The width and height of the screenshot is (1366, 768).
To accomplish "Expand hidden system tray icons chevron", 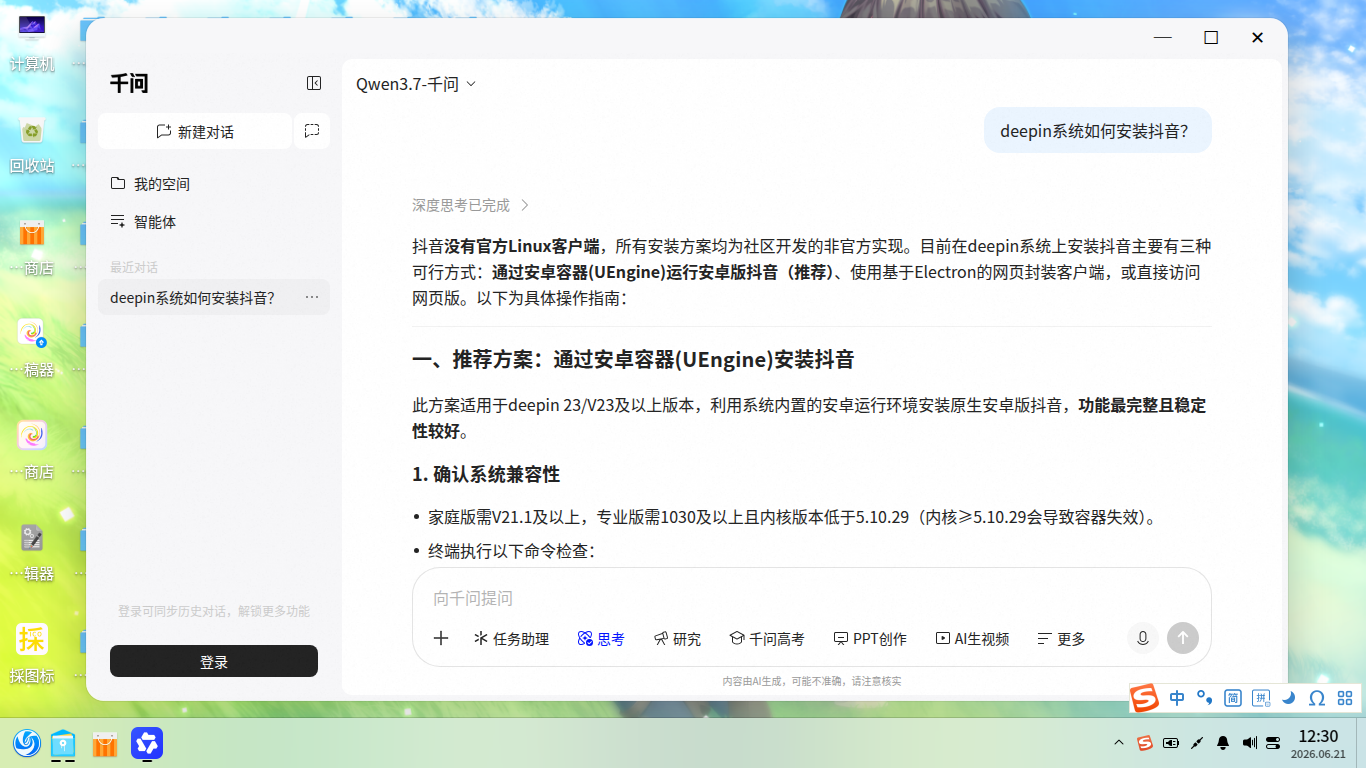I will 1119,743.
